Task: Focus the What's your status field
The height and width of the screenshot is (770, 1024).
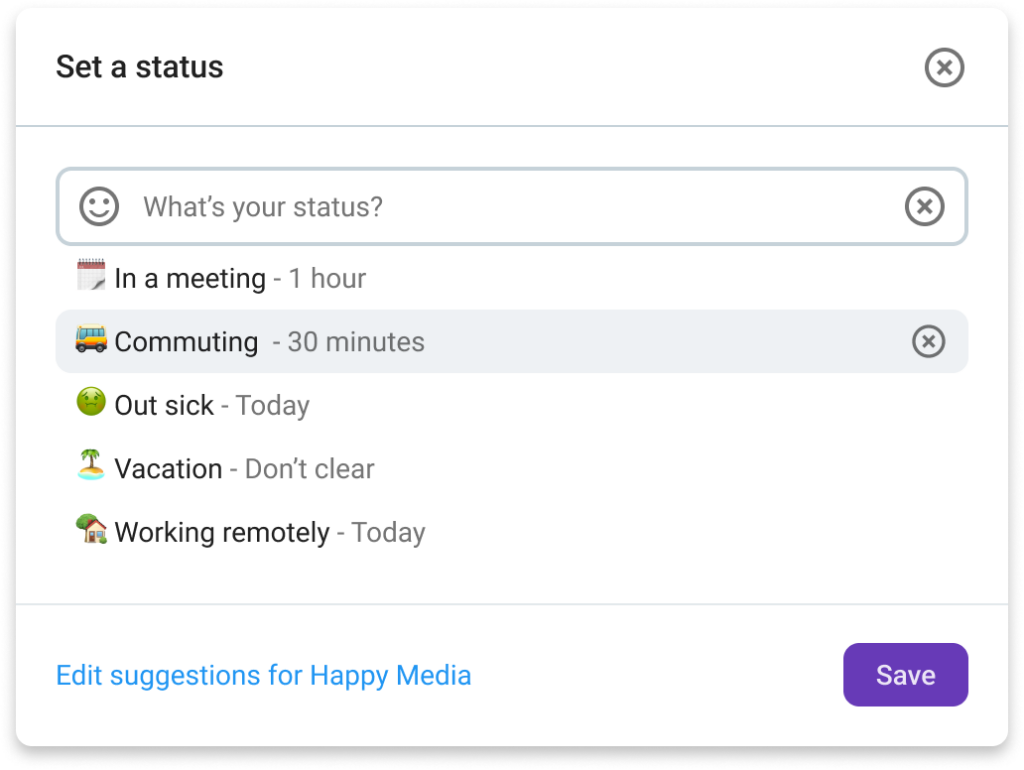Action: 500,207
